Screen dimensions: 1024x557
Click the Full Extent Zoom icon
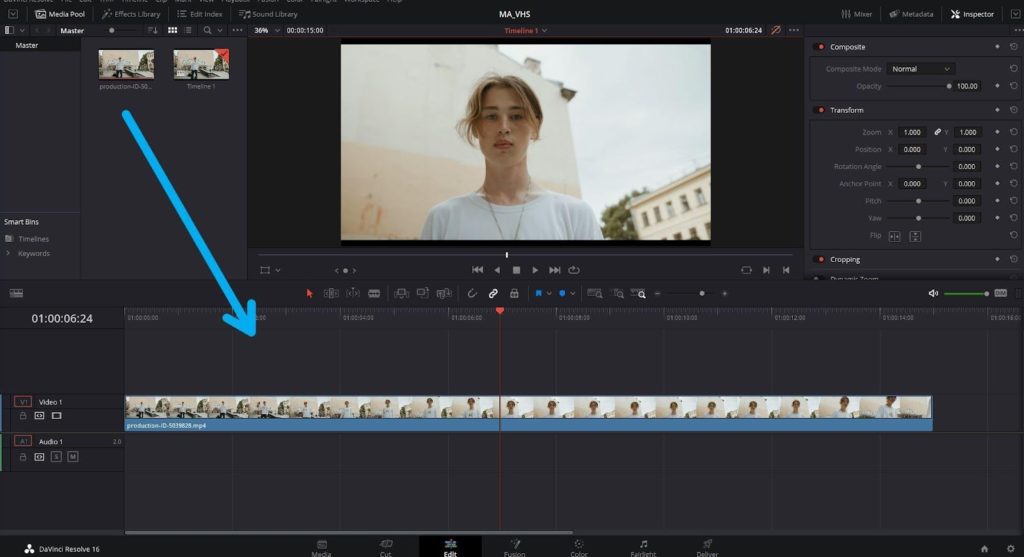click(x=594, y=294)
